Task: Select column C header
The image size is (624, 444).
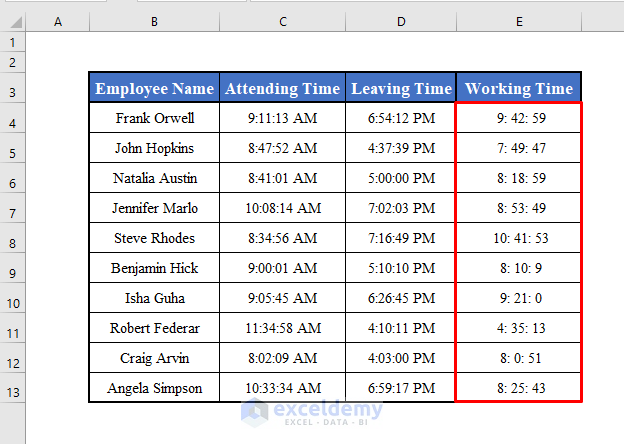Action: (x=283, y=21)
